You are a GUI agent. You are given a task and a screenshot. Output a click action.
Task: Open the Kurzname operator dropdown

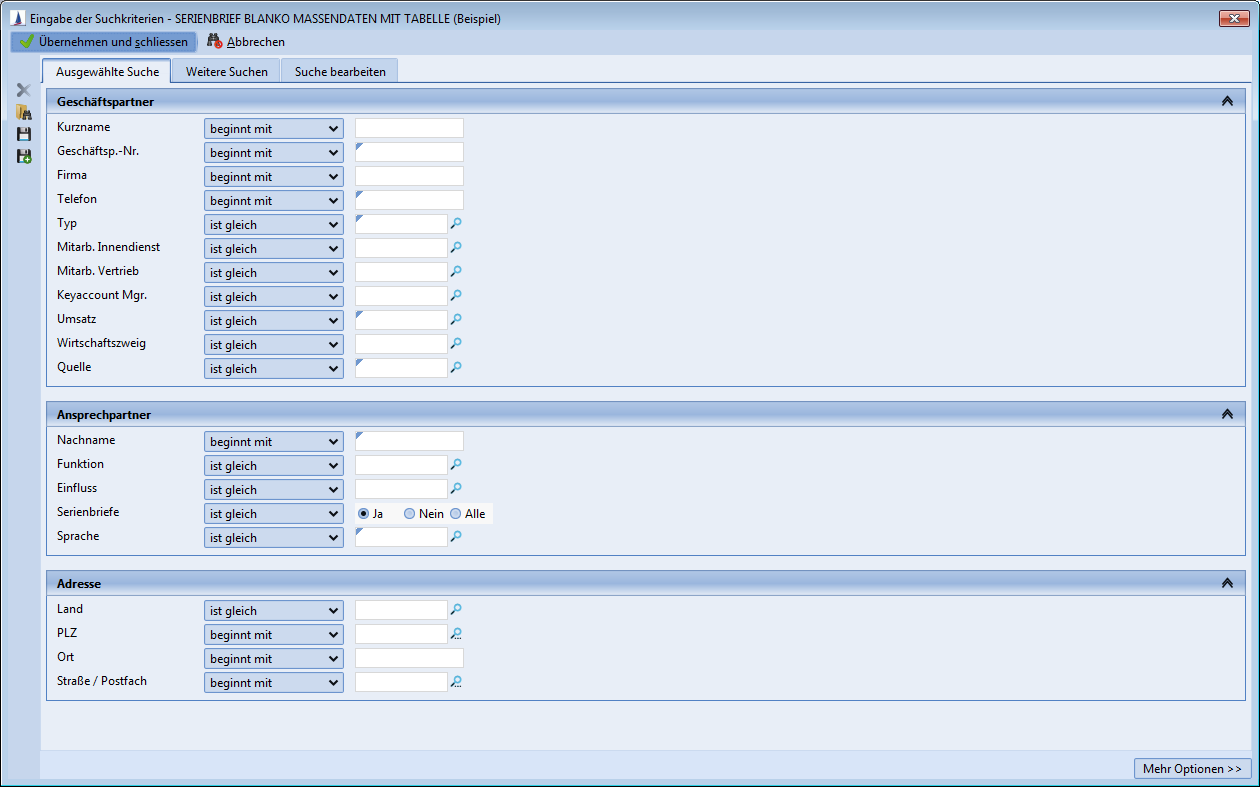[x=273, y=129]
